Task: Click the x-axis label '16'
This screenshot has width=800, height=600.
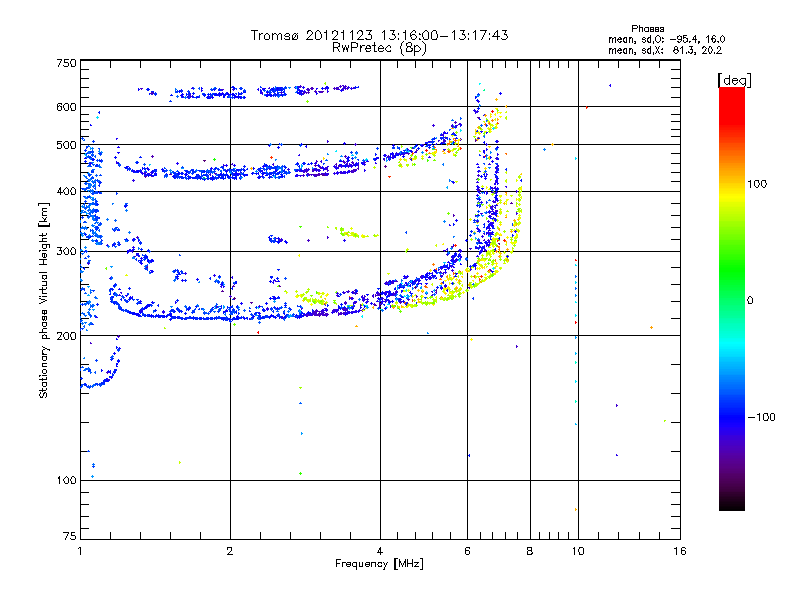Action: coord(680,551)
